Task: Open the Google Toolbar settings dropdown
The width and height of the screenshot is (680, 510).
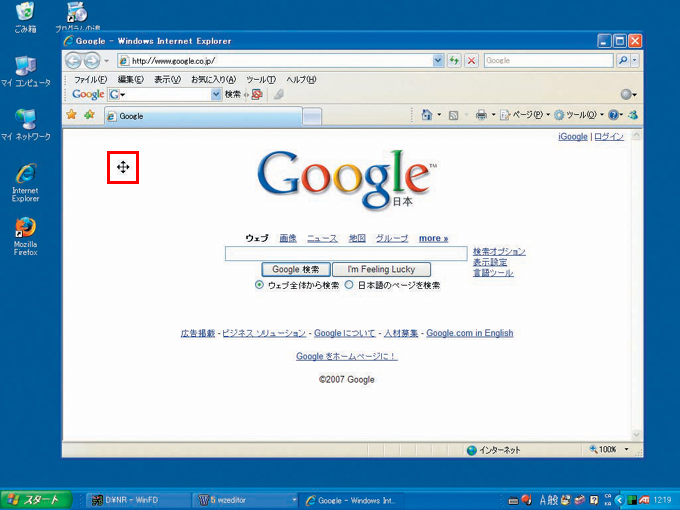Action: [628, 94]
